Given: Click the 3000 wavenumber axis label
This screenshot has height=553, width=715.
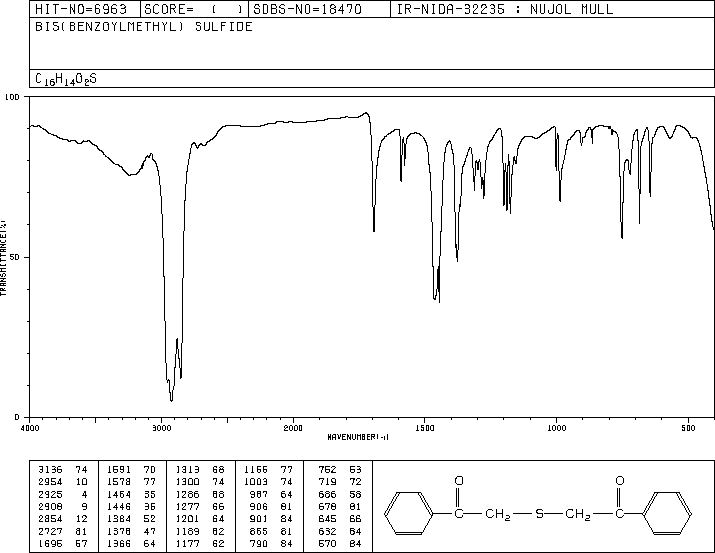Looking at the screenshot, I should [161, 428].
